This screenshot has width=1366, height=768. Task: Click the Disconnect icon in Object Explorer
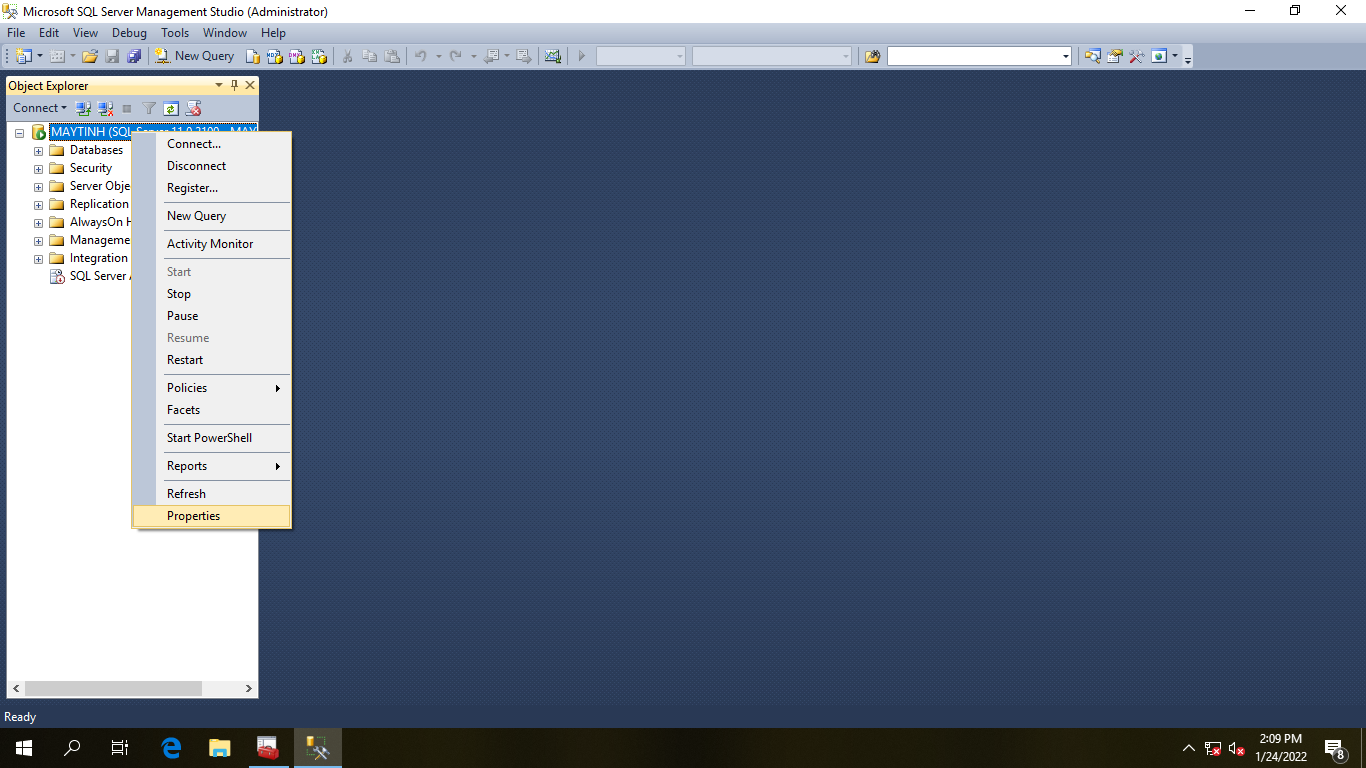click(105, 108)
